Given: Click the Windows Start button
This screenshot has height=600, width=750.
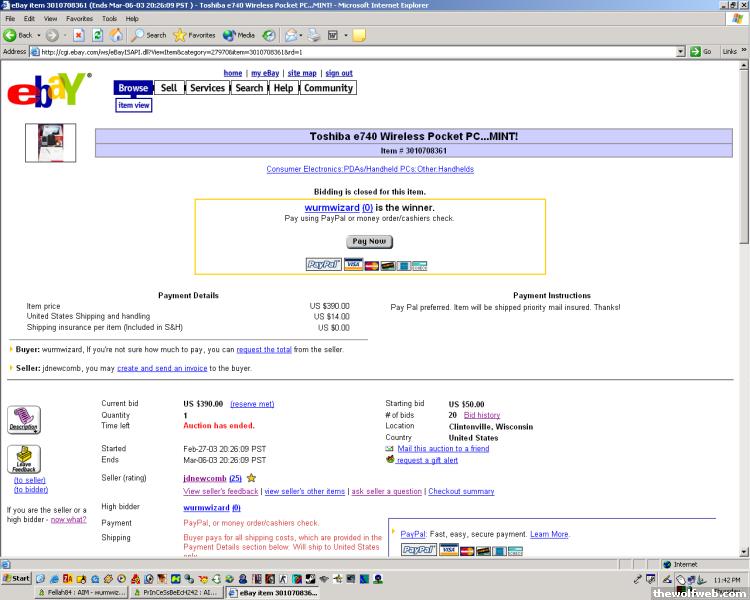Looking at the screenshot, I should pyautogui.click(x=16, y=579).
